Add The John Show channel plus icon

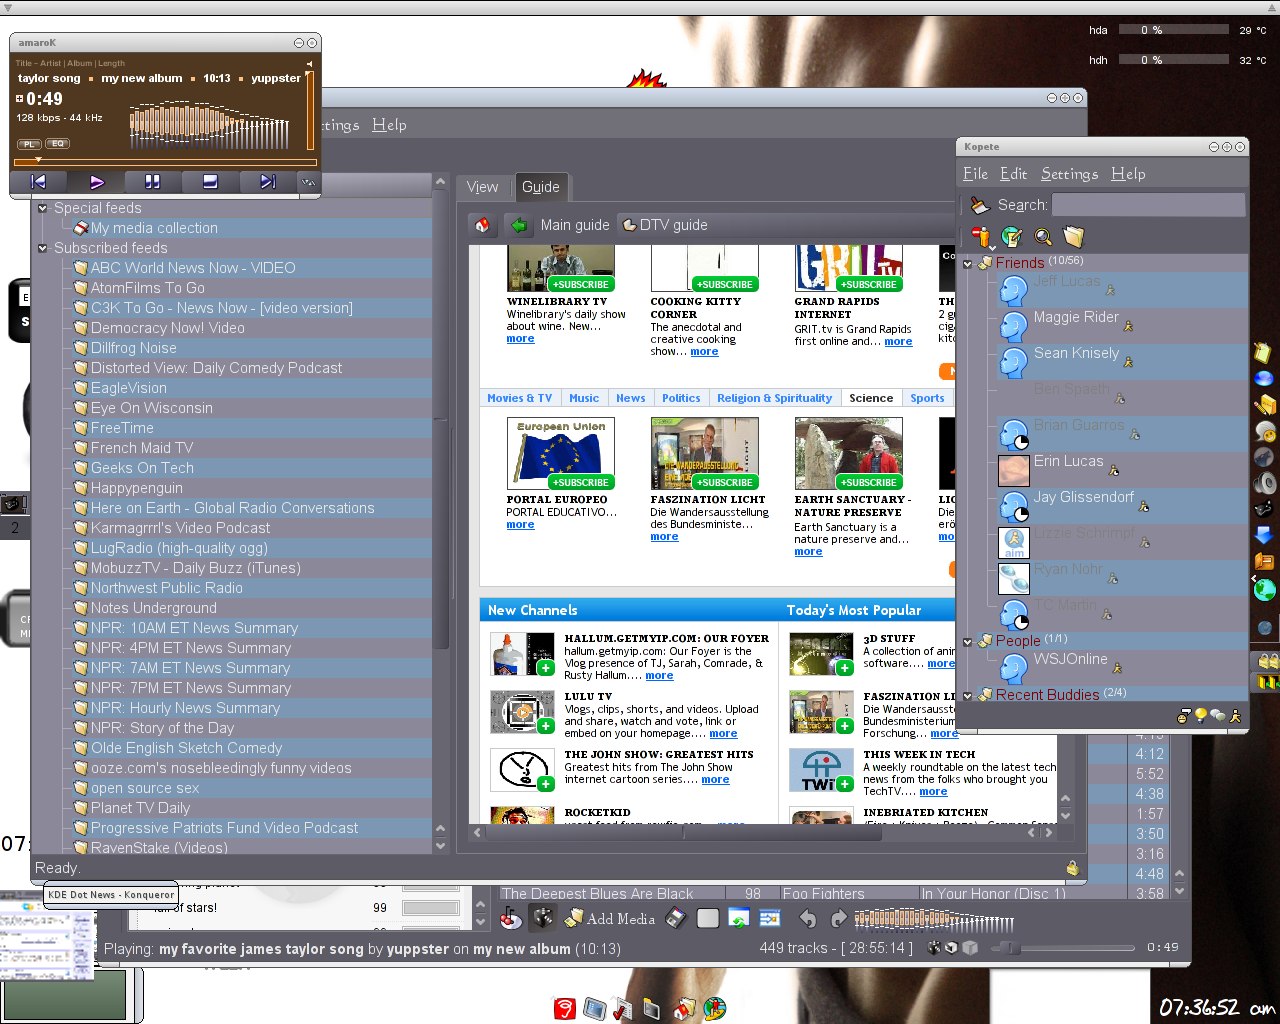546,784
